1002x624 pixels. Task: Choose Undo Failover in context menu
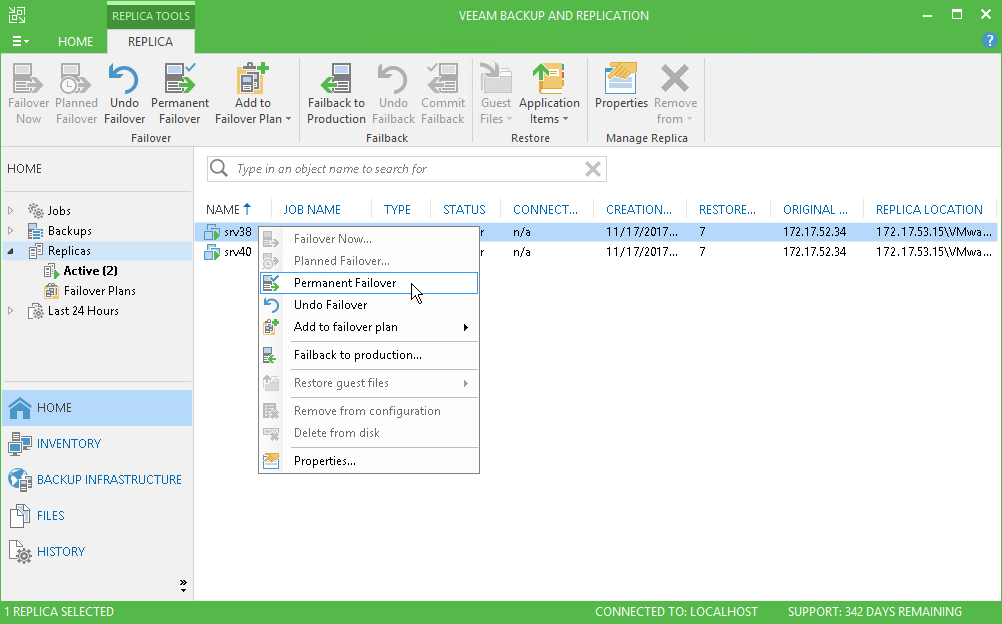click(369, 305)
